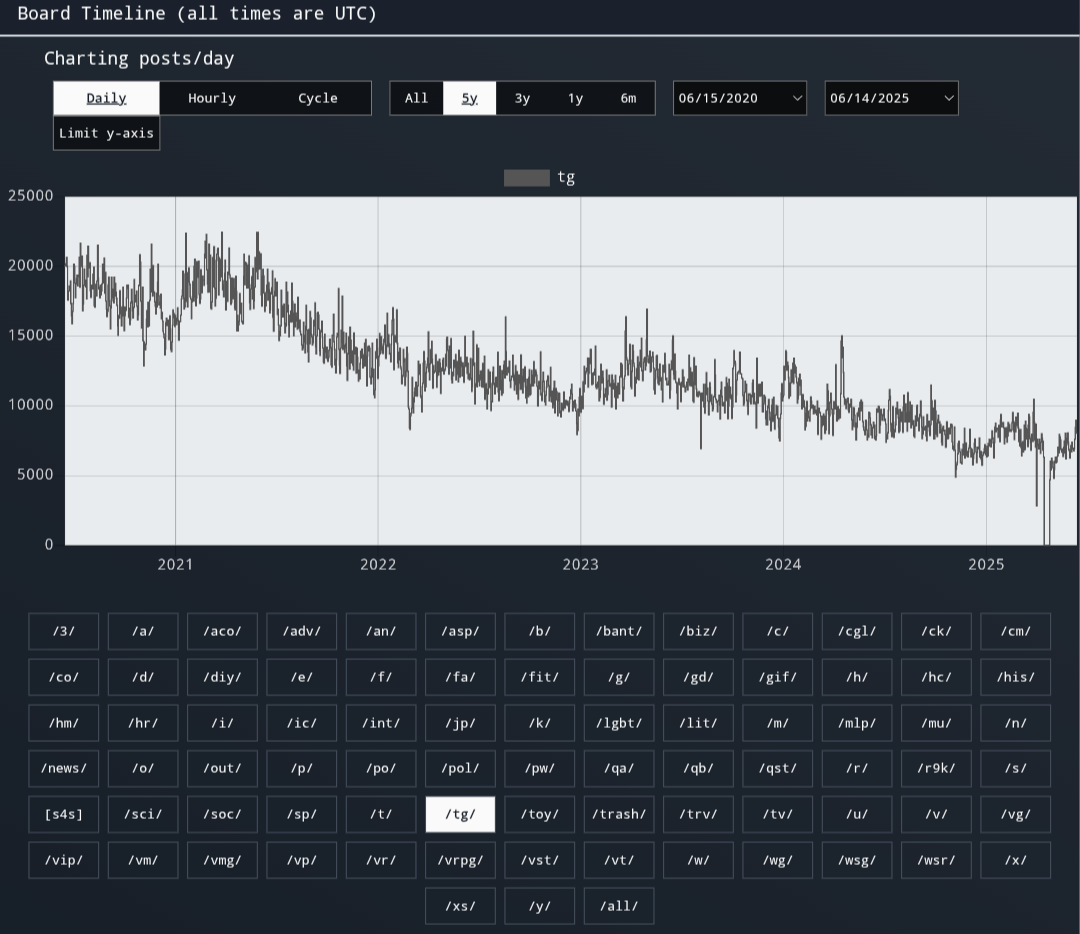The width and height of the screenshot is (1080, 934).
Task: Select the [s4s] board
Action: coord(63,814)
